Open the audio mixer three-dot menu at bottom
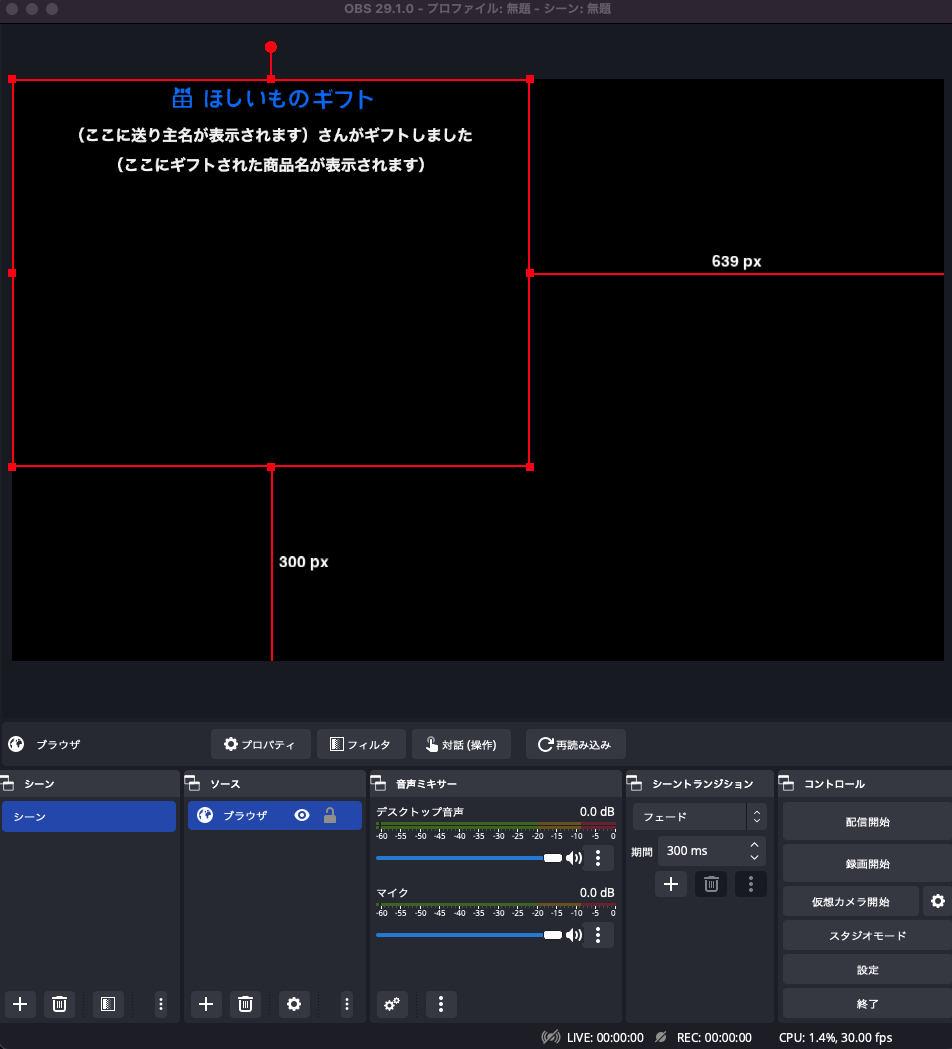This screenshot has height=1049, width=952. click(x=441, y=1004)
